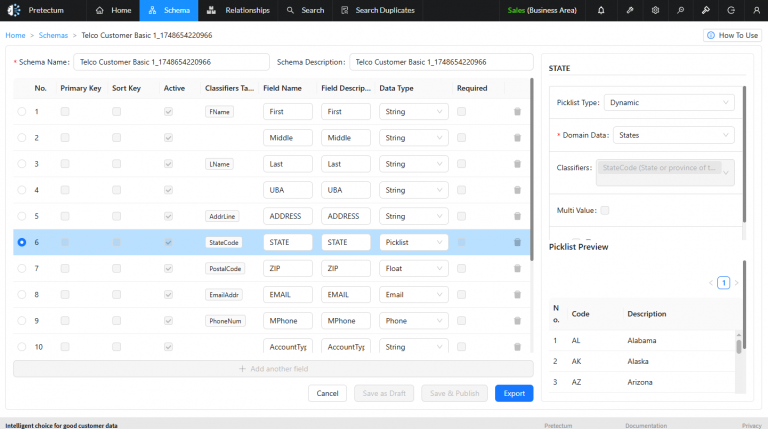The width and height of the screenshot is (768, 429).
Task: Delete the Middle field row
Action: pyautogui.click(x=517, y=138)
